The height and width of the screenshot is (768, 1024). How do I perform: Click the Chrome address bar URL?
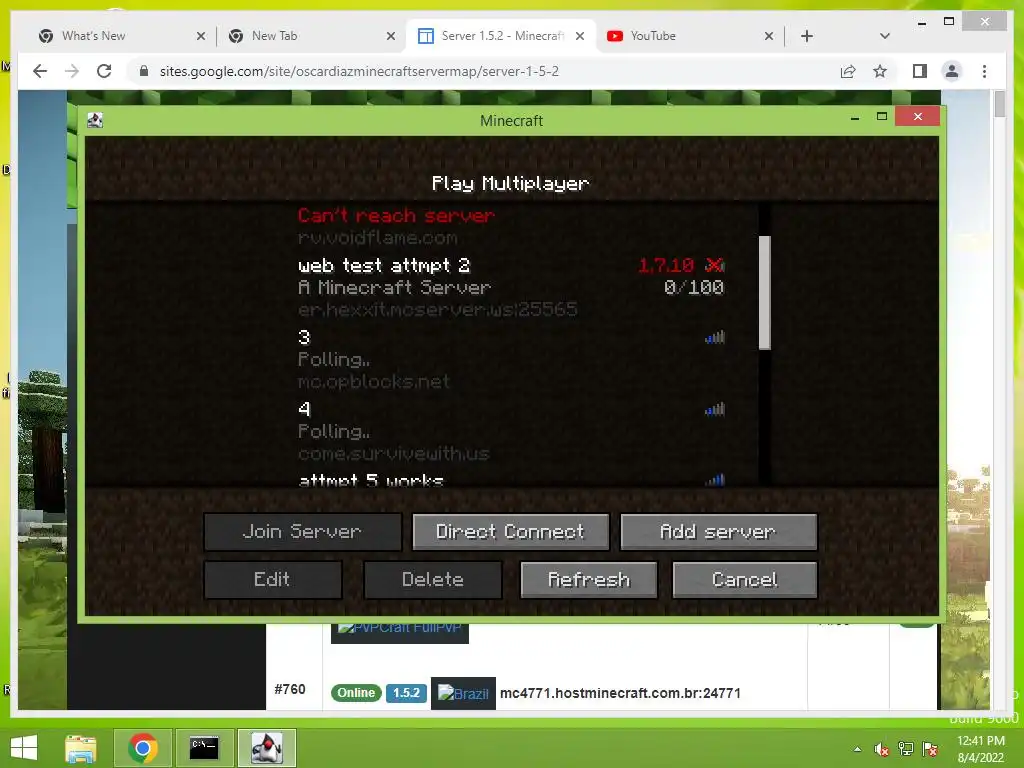tap(359, 71)
